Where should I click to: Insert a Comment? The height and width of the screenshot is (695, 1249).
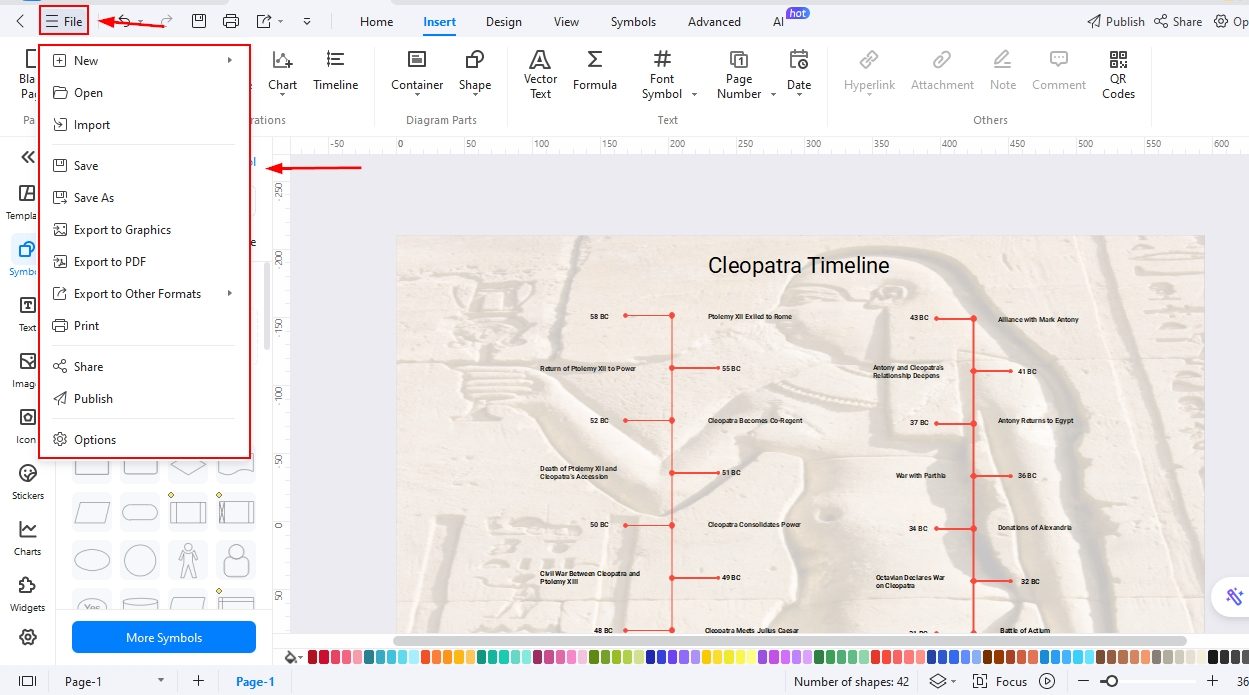[x=1058, y=70]
